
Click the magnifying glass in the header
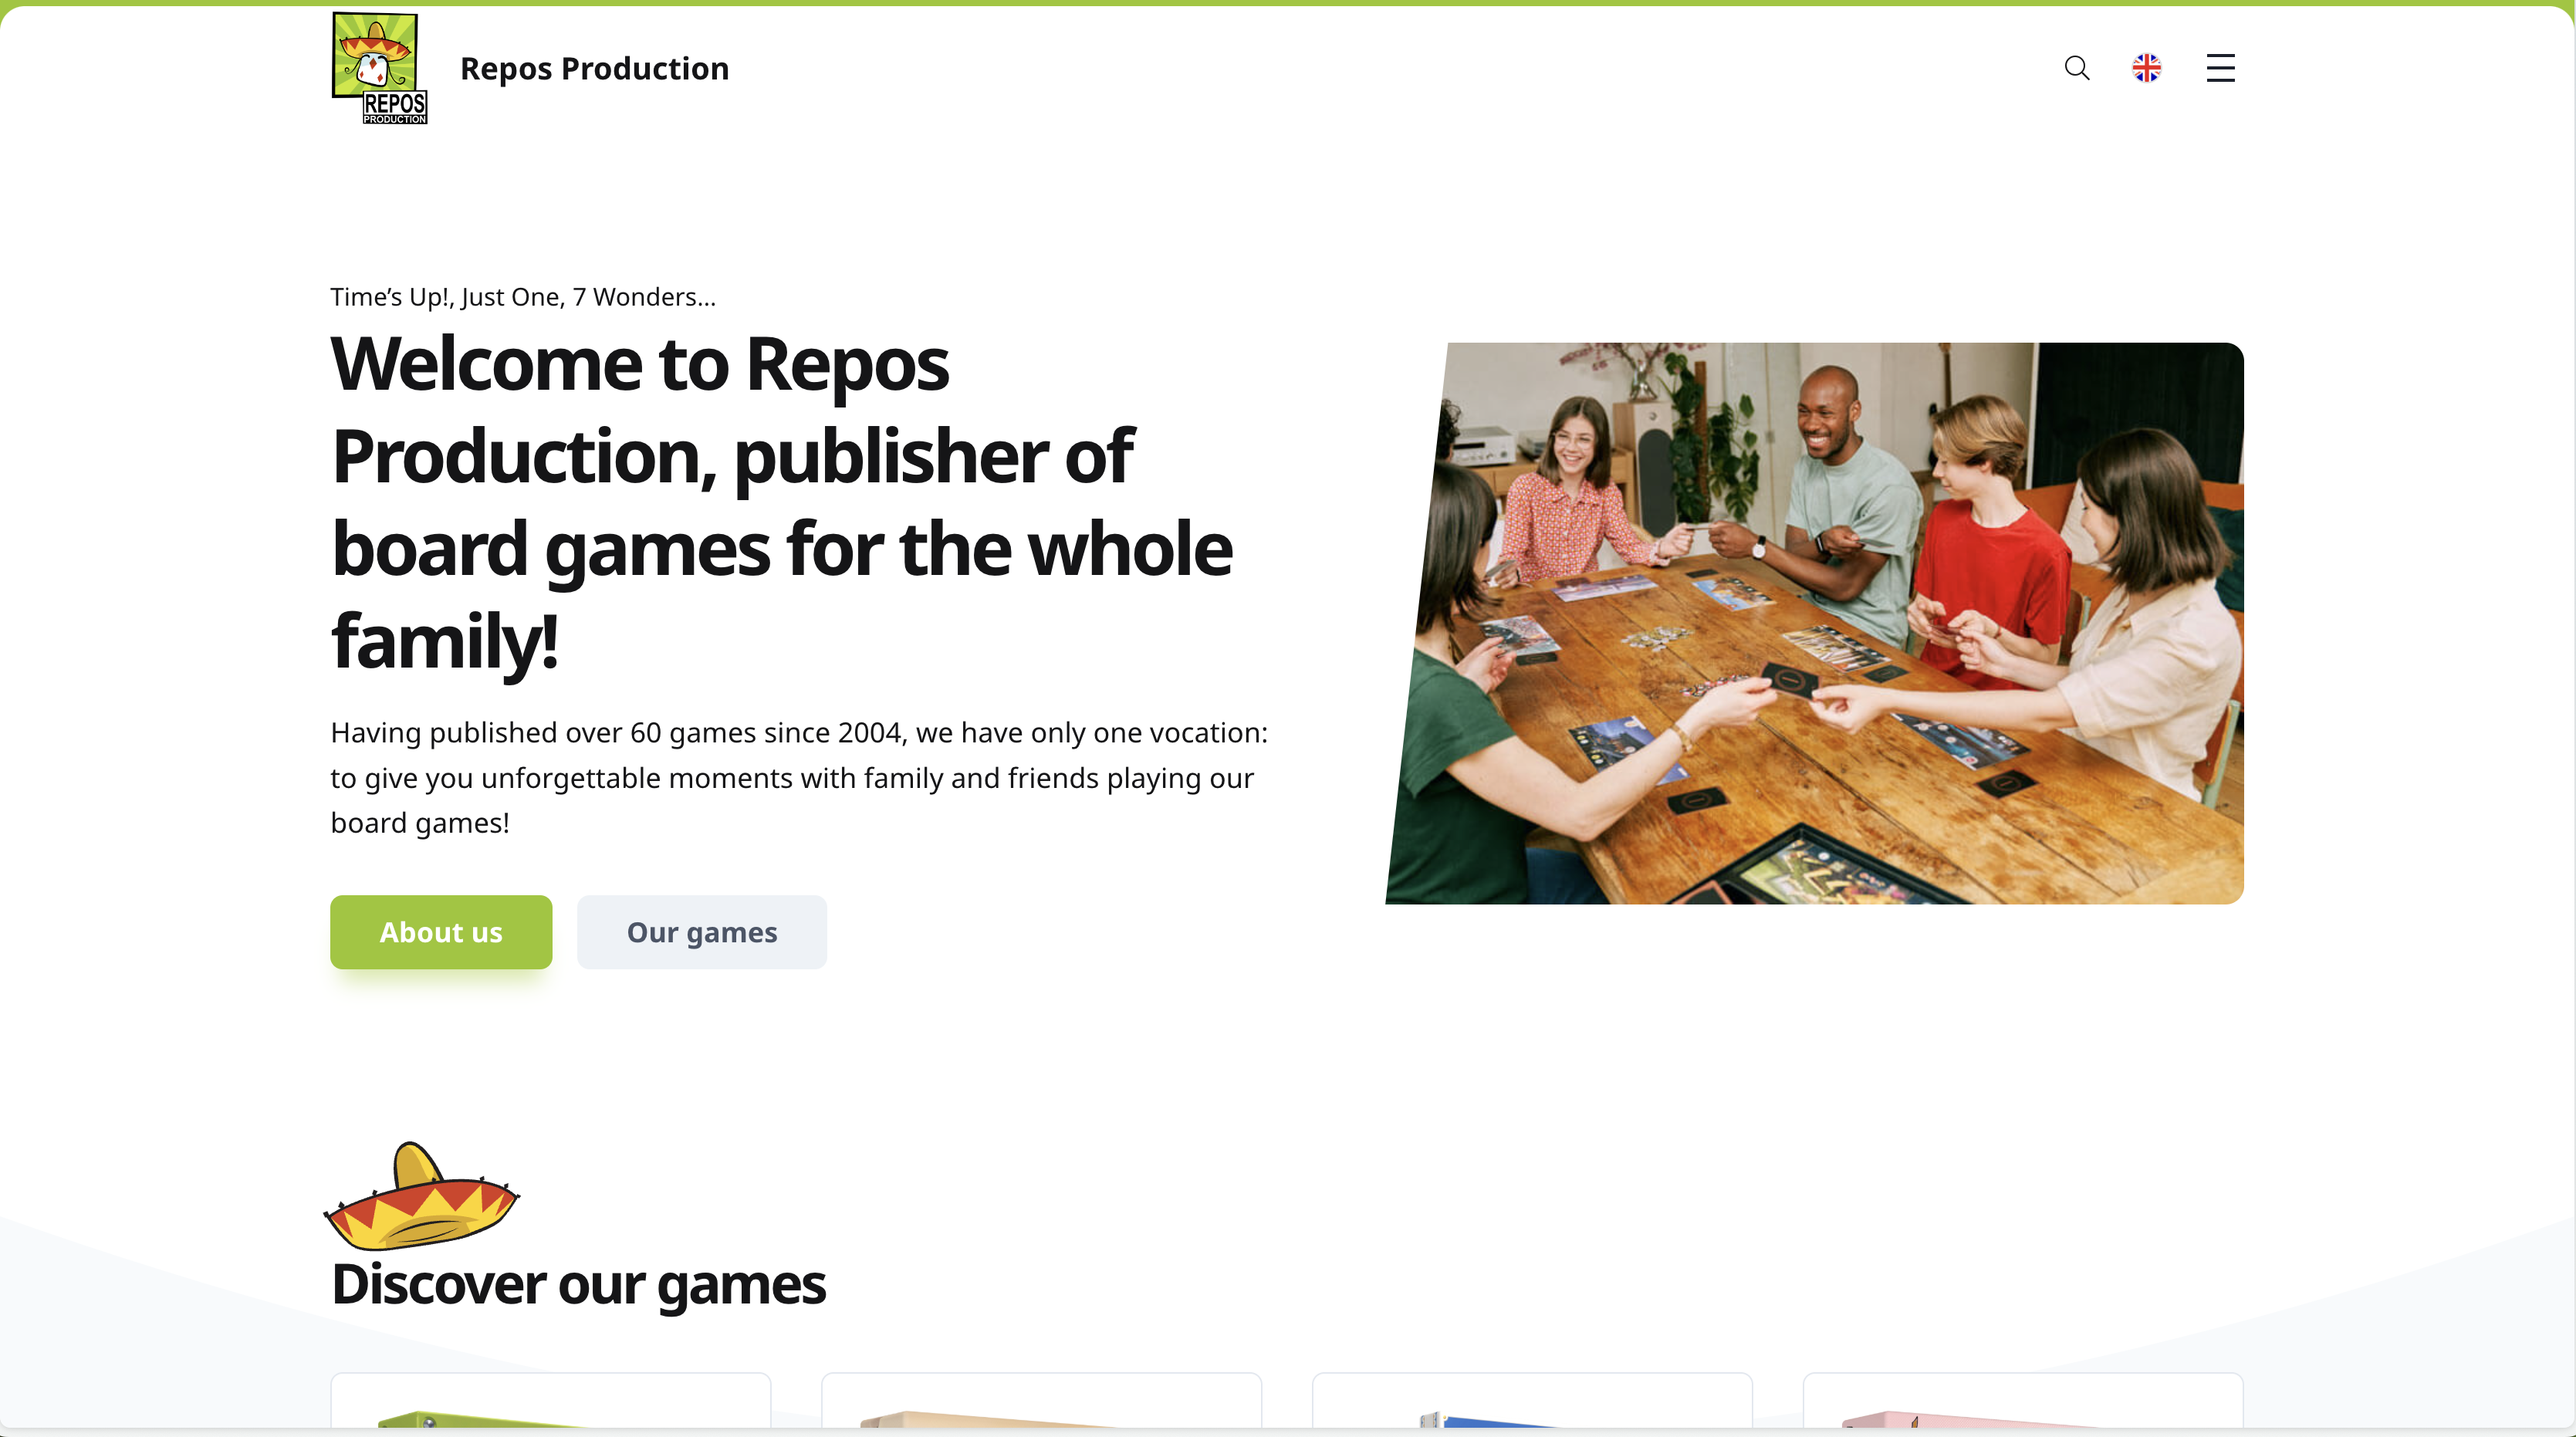coord(2076,67)
